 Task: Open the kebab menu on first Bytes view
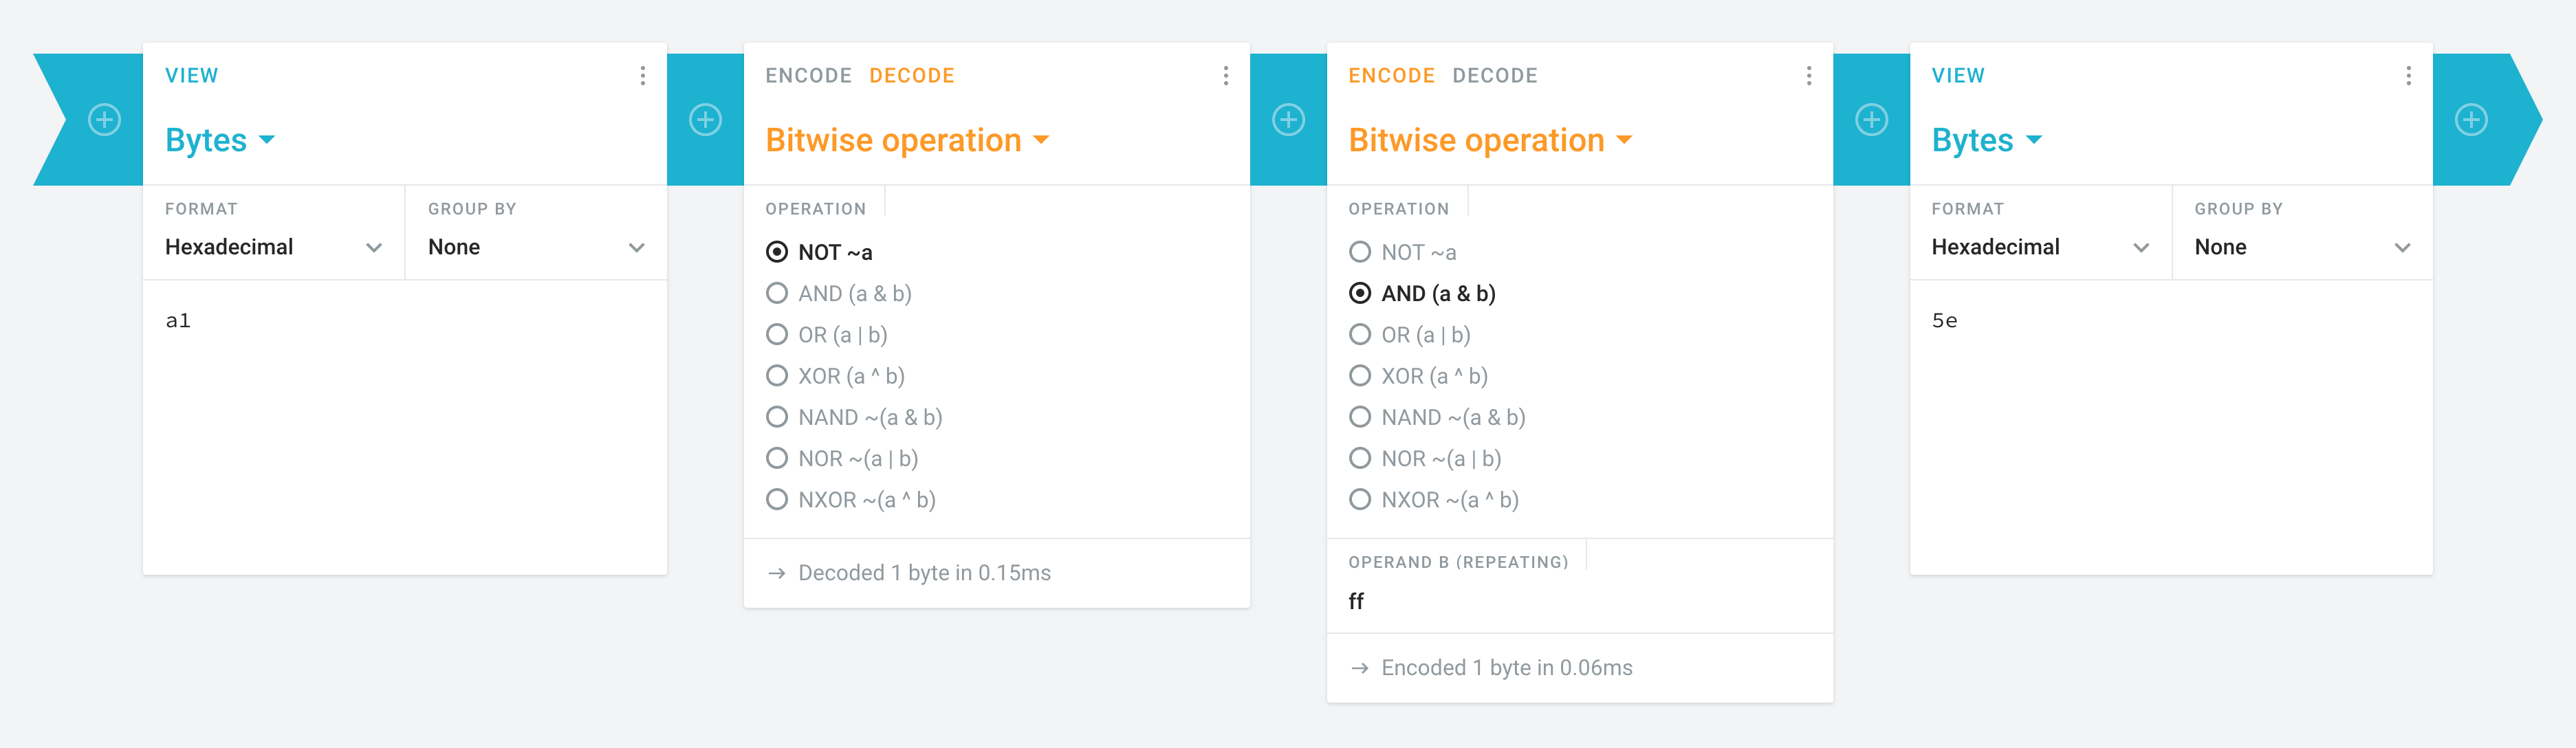click(642, 75)
